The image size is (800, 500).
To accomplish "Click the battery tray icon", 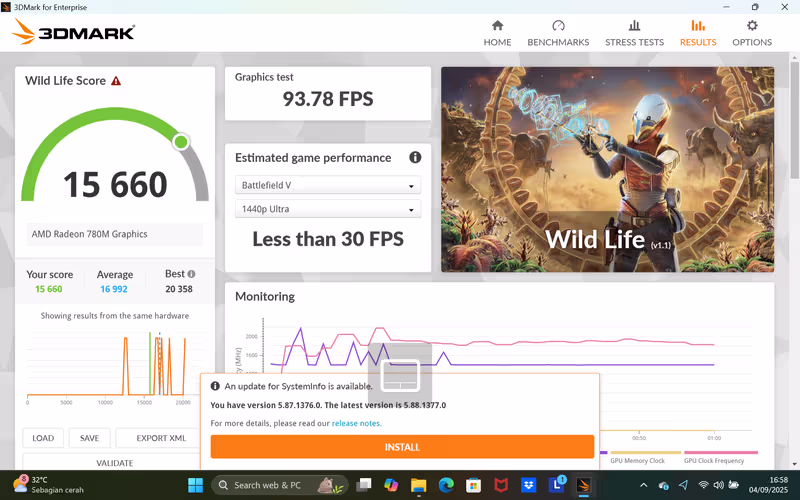I will [734, 485].
